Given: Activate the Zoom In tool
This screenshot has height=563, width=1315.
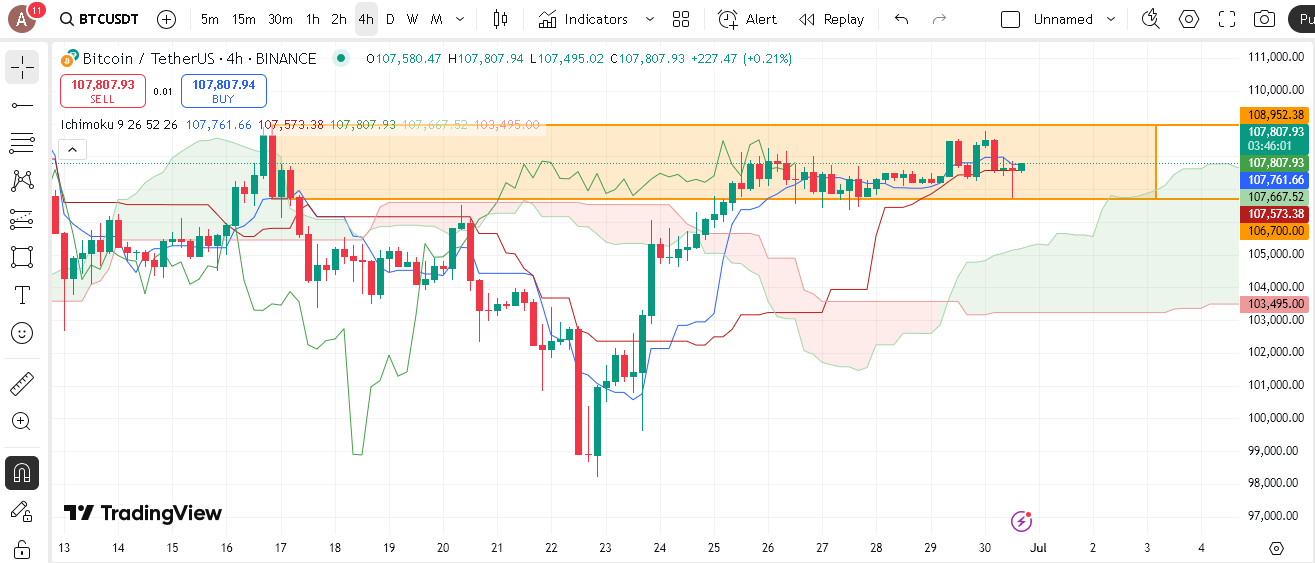Looking at the screenshot, I should (x=22, y=422).
